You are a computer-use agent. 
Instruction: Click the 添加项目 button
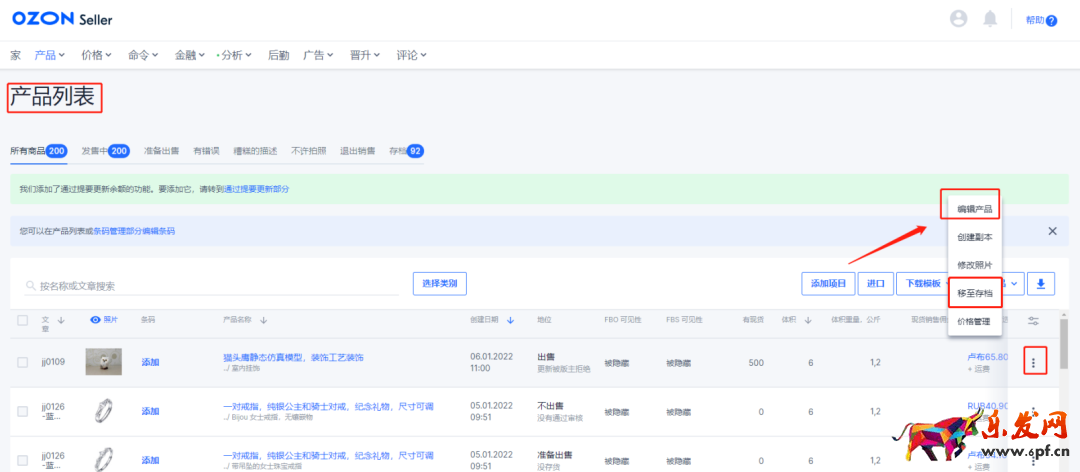point(828,284)
